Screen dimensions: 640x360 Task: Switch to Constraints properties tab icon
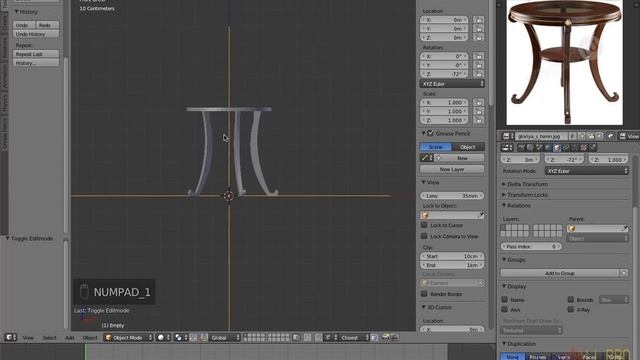(566, 148)
